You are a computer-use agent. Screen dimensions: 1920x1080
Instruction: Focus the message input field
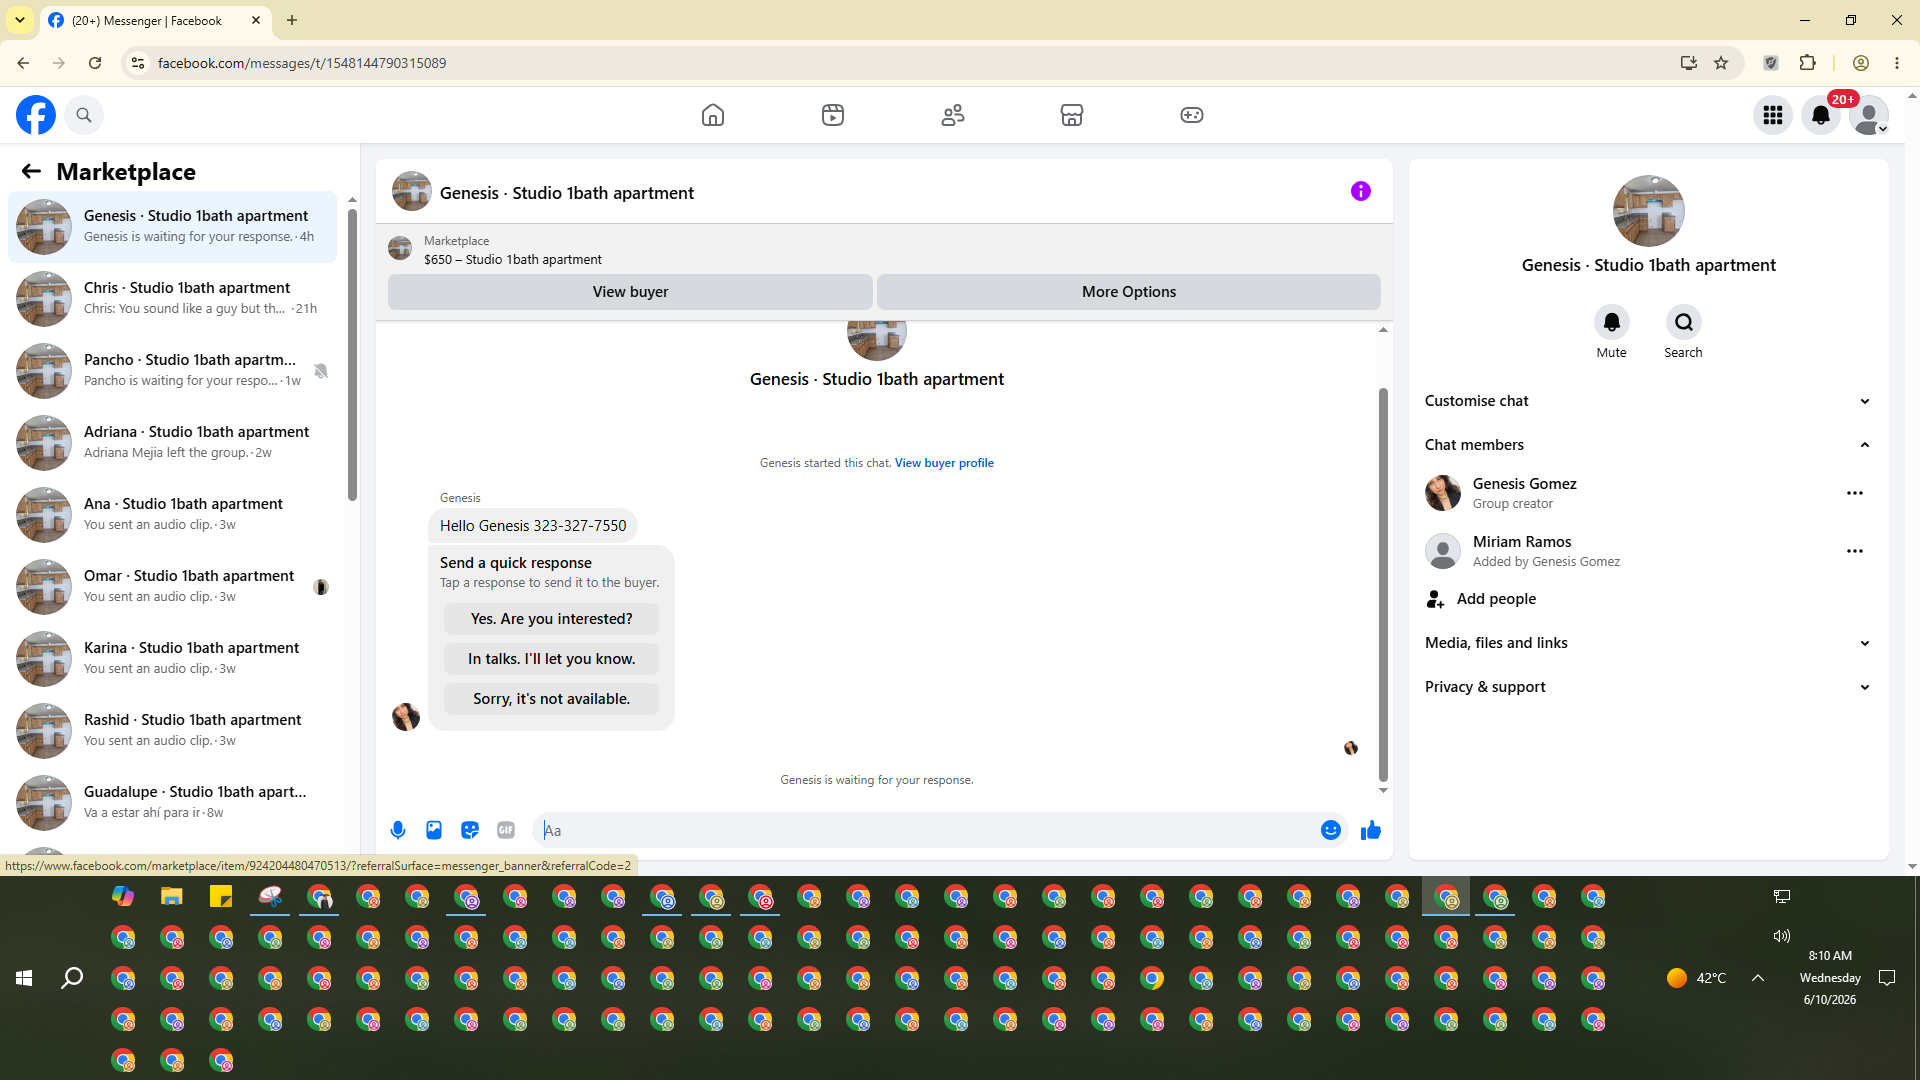(x=928, y=830)
